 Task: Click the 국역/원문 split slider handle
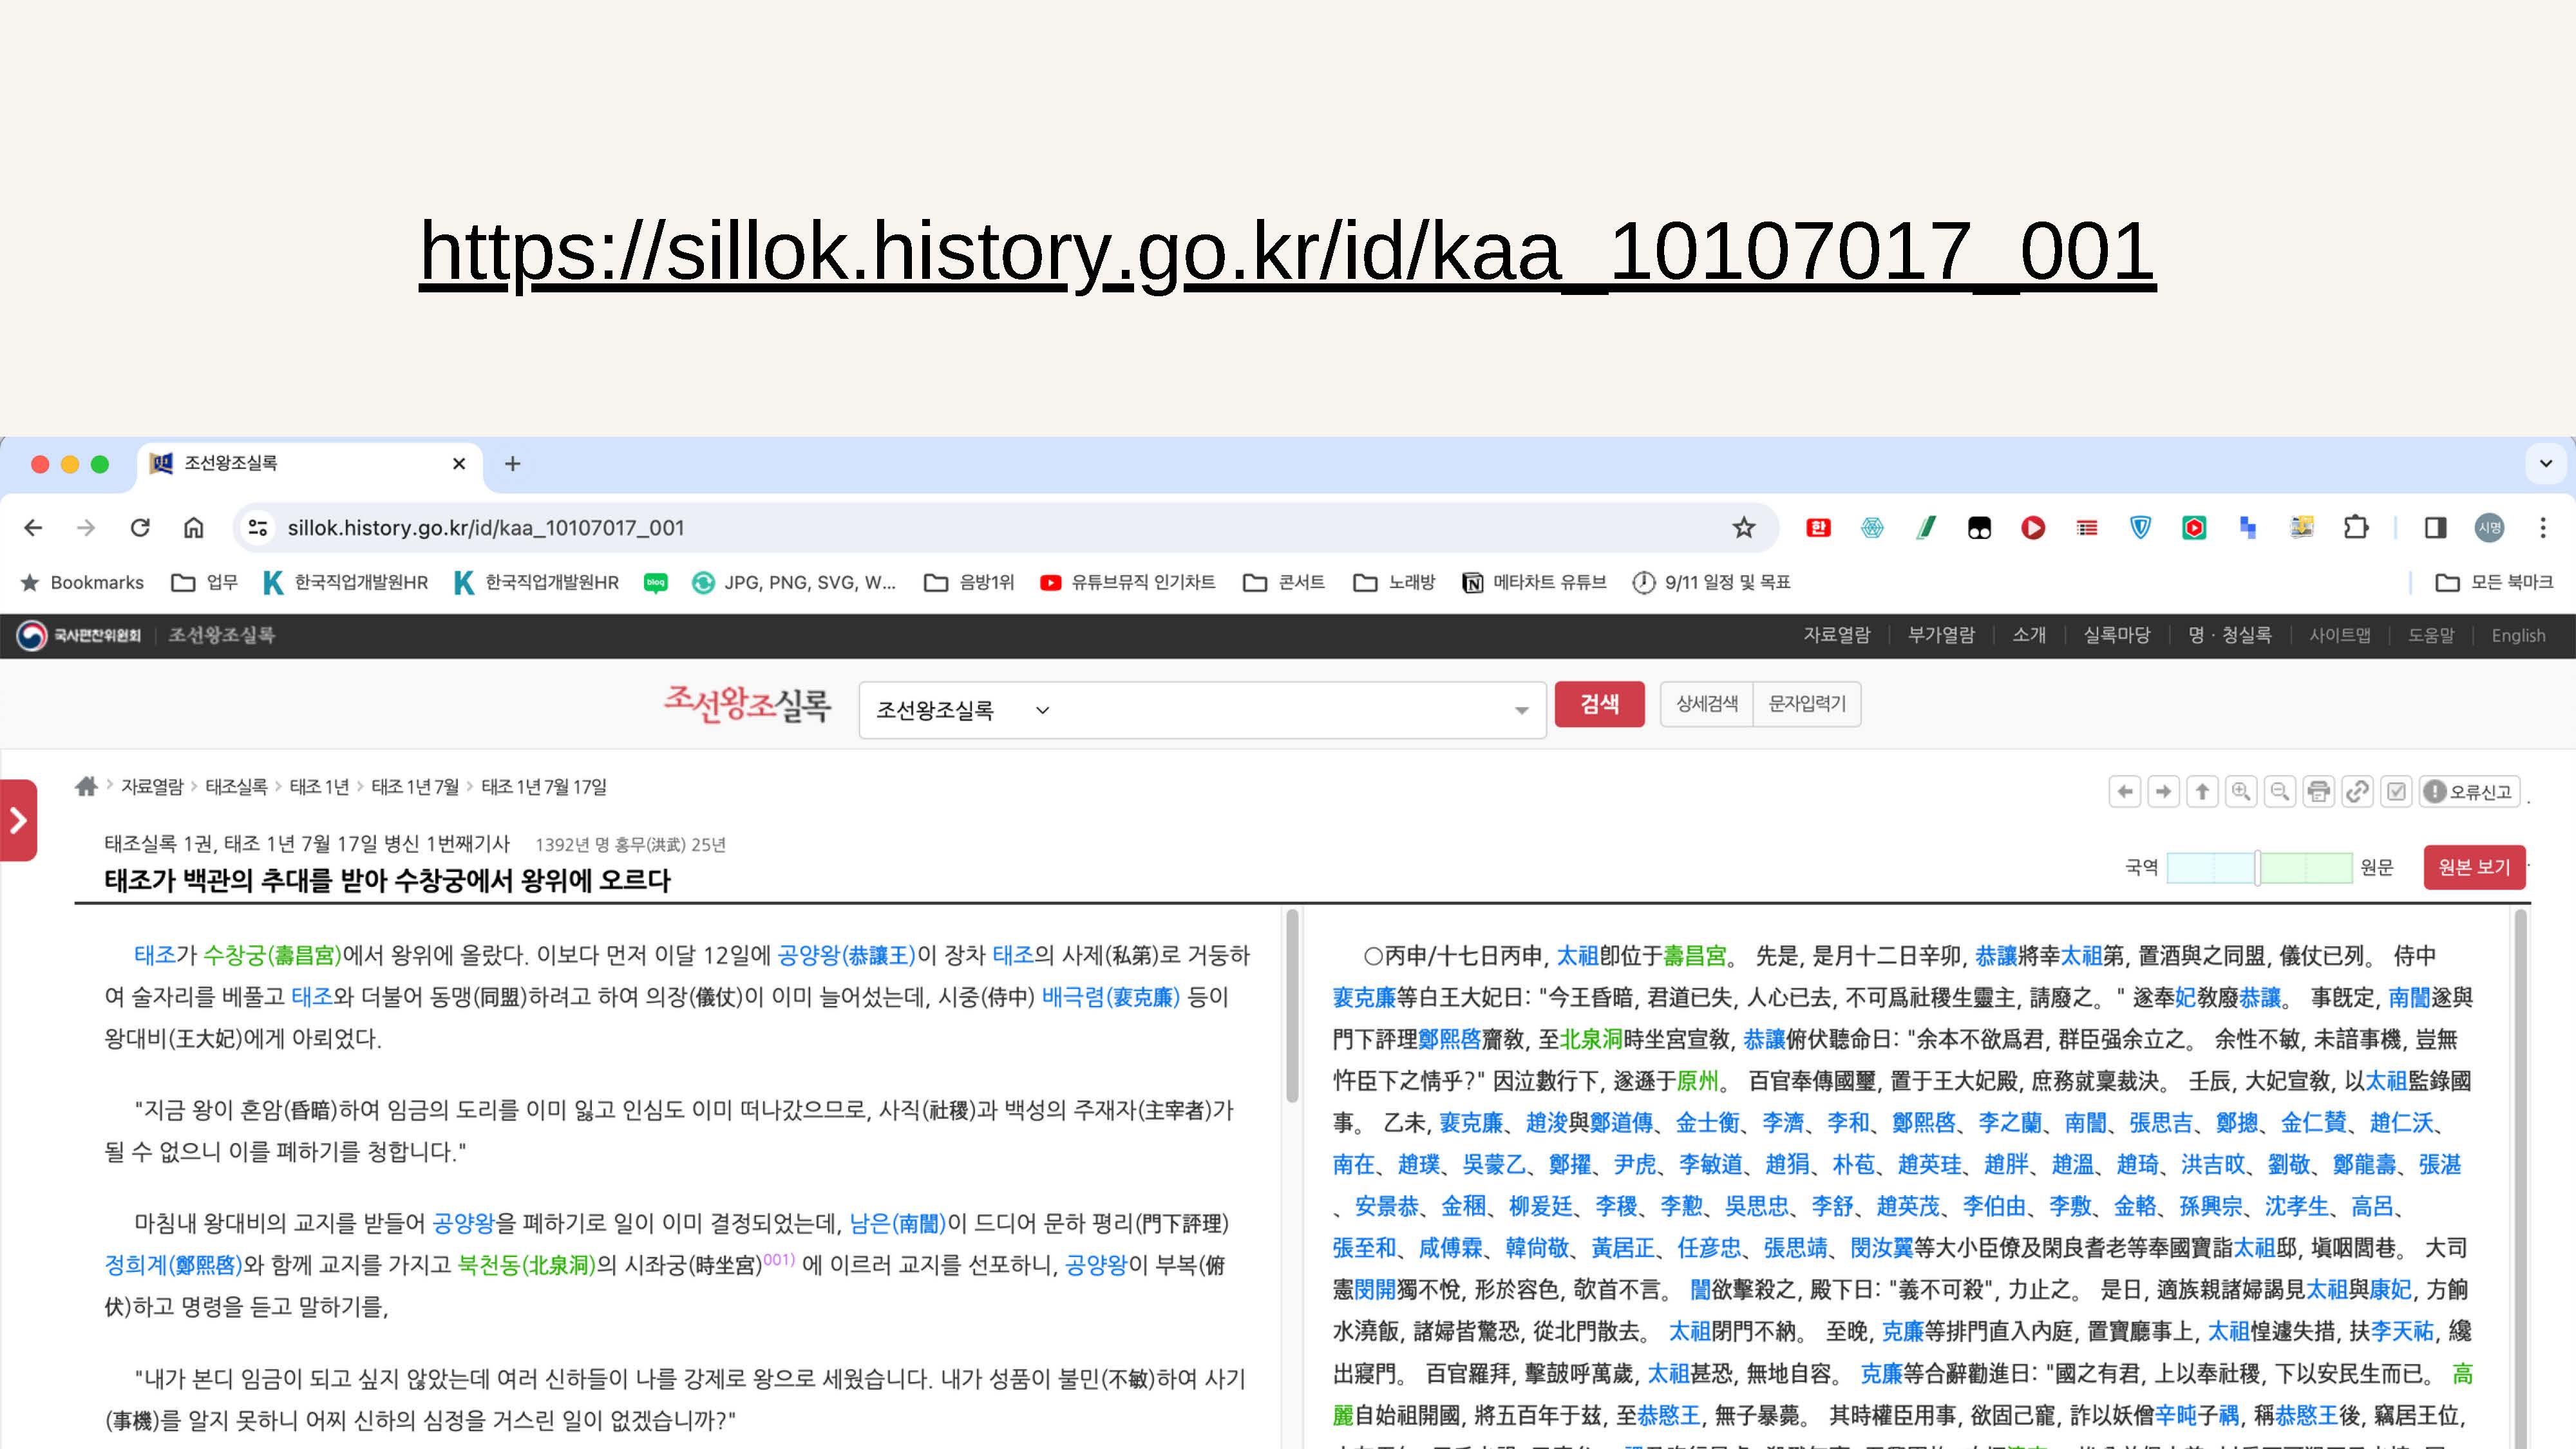(2257, 867)
